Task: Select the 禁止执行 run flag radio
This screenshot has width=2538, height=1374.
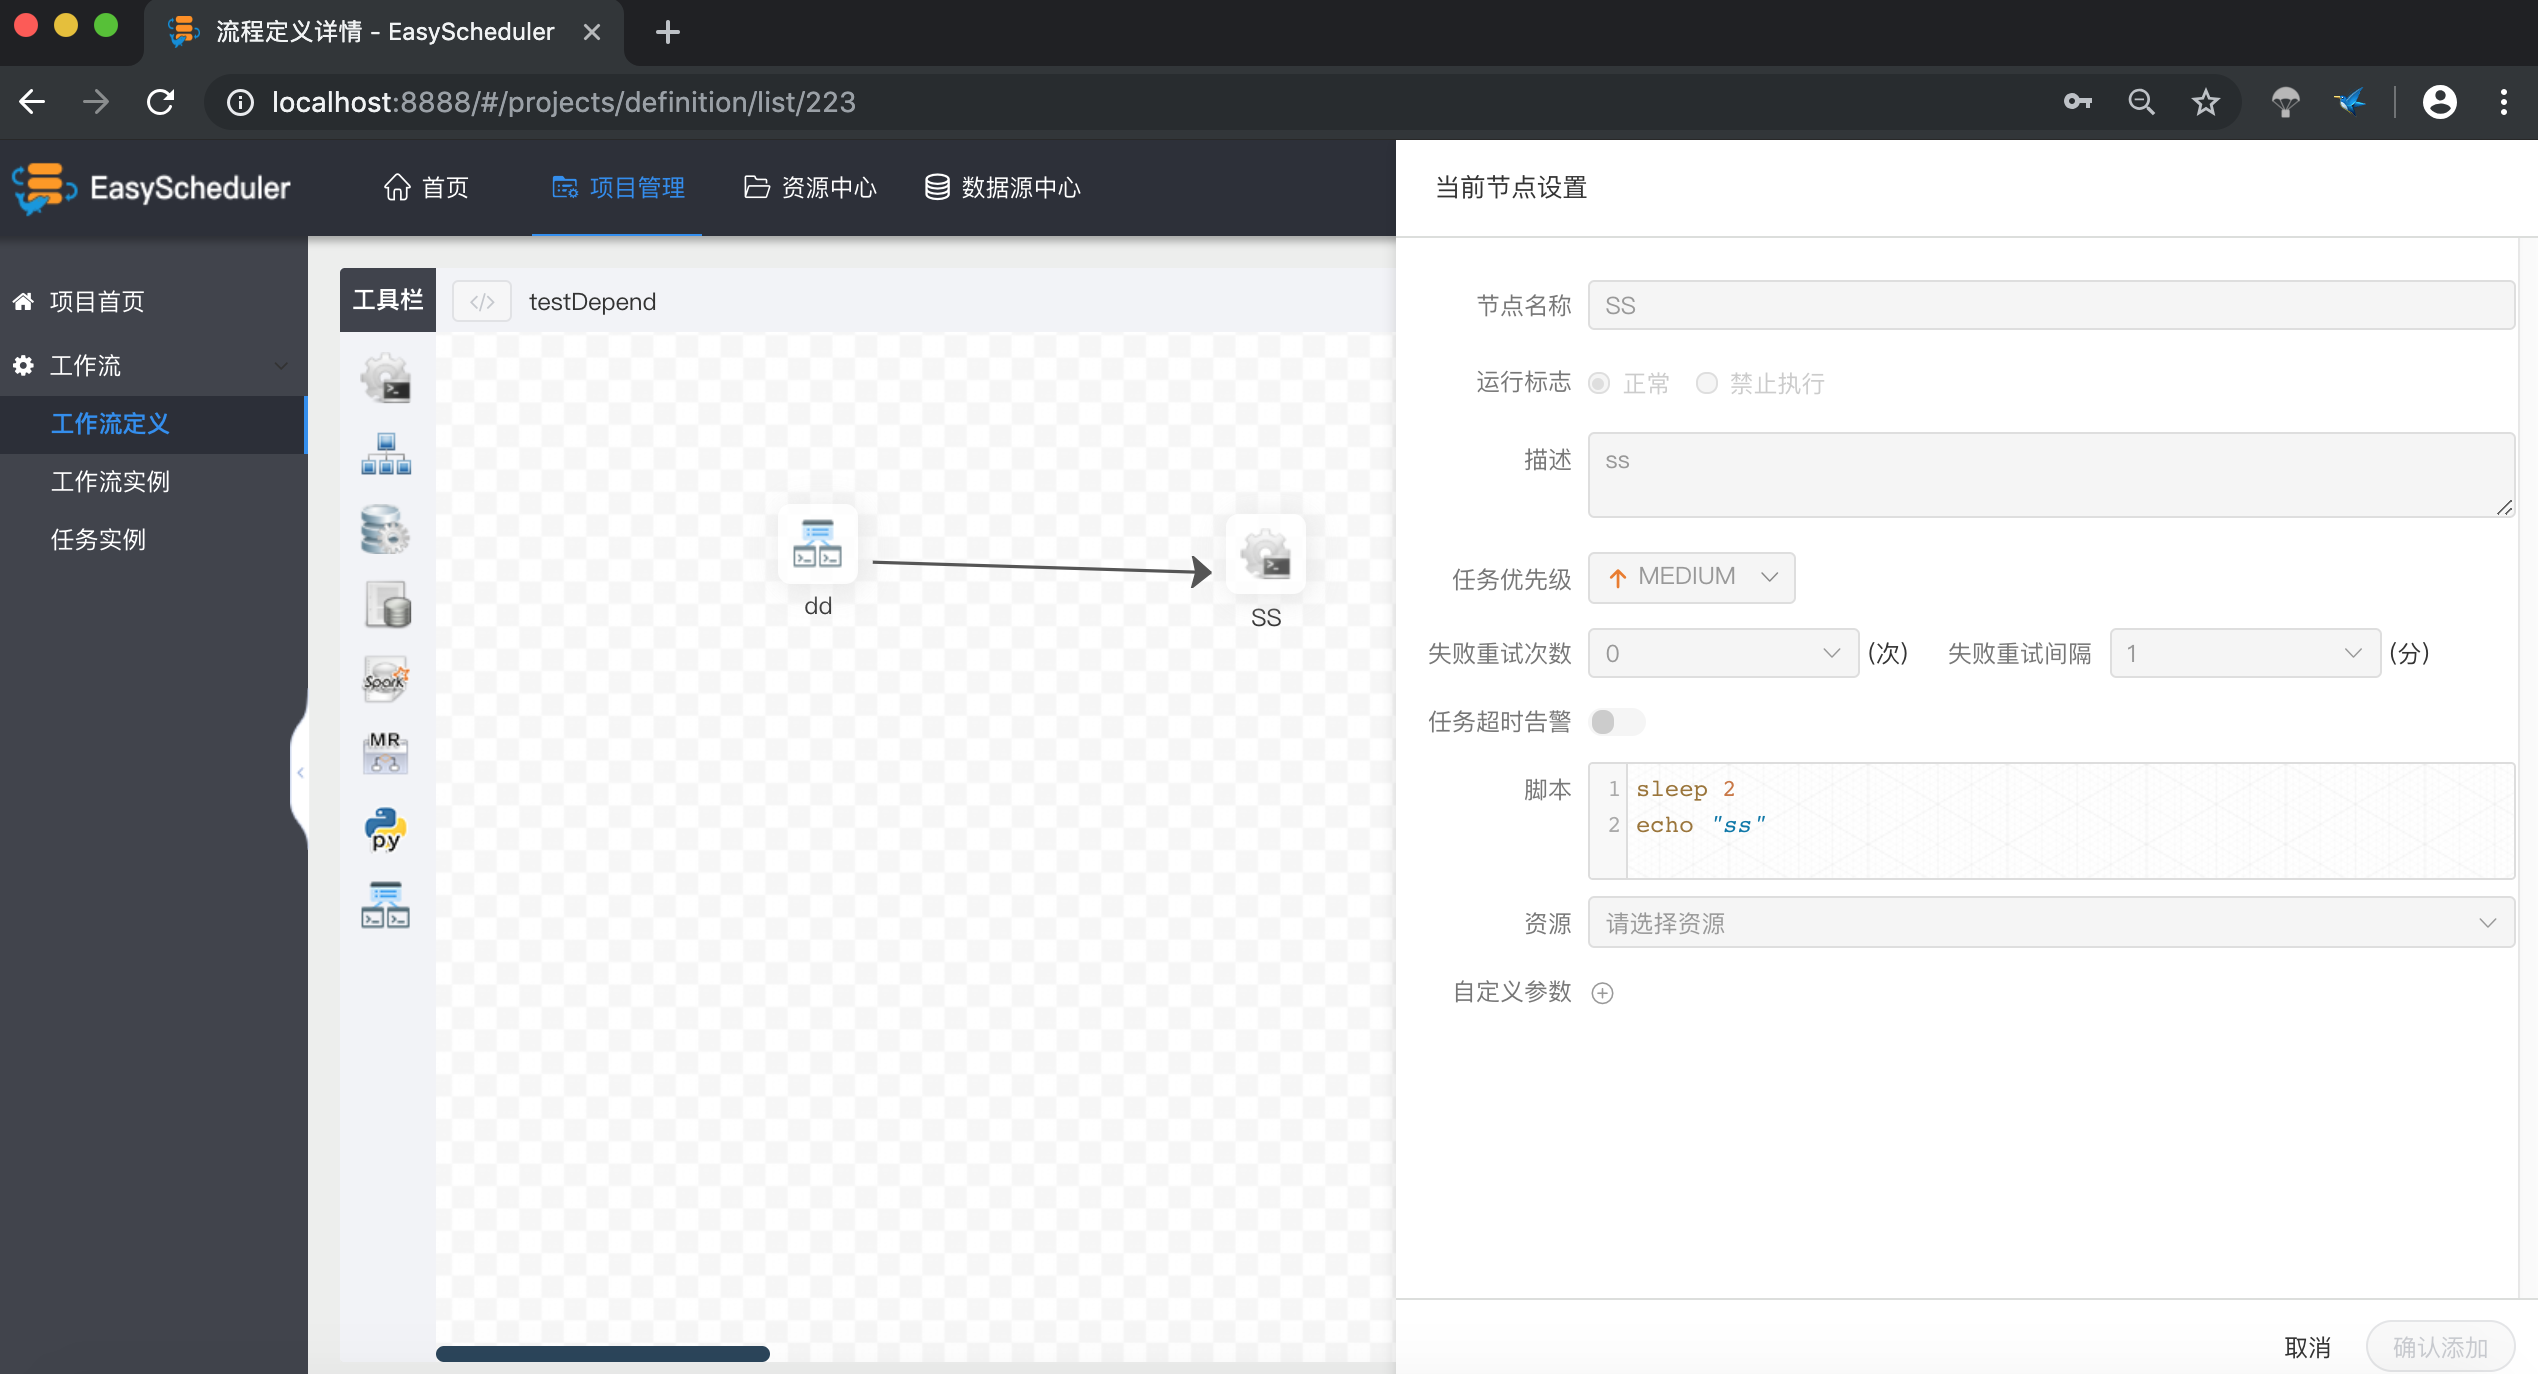Action: pyautogui.click(x=1707, y=383)
